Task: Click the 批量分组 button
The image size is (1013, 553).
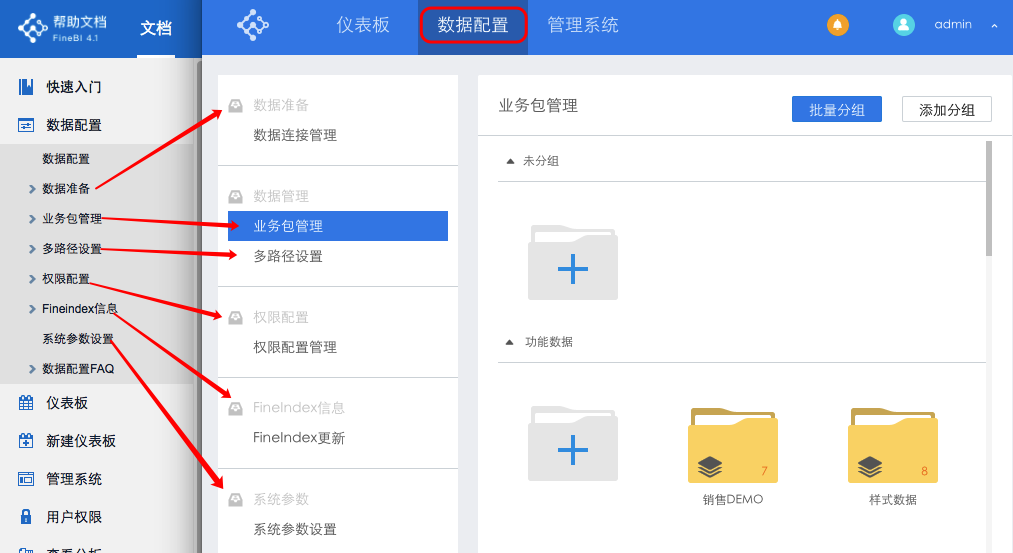Action: point(837,110)
